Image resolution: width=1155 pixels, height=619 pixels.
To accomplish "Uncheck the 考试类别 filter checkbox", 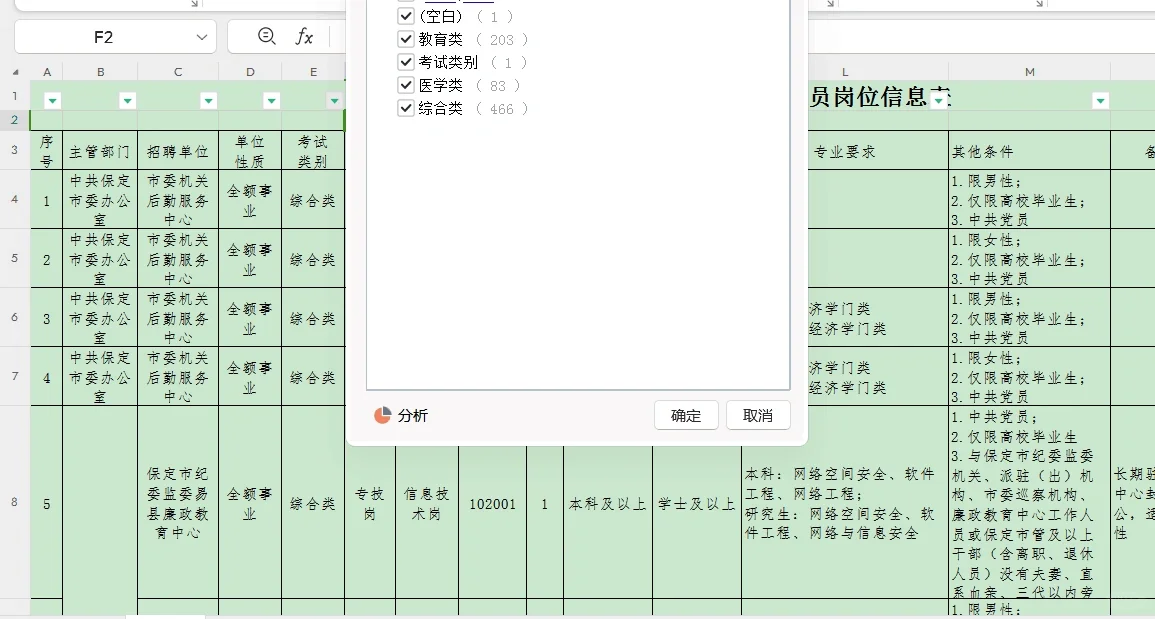I will coord(405,62).
